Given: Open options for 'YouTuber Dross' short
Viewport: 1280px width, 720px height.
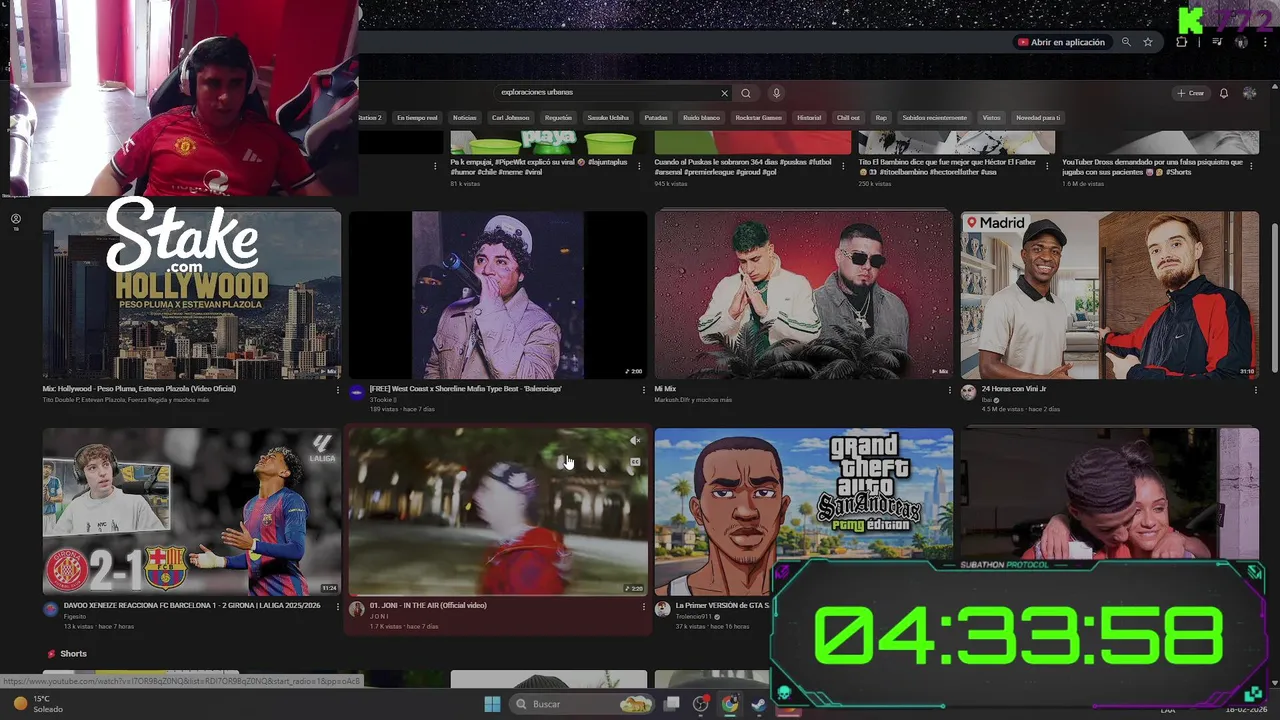Looking at the screenshot, I should click(x=1253, y=167).
